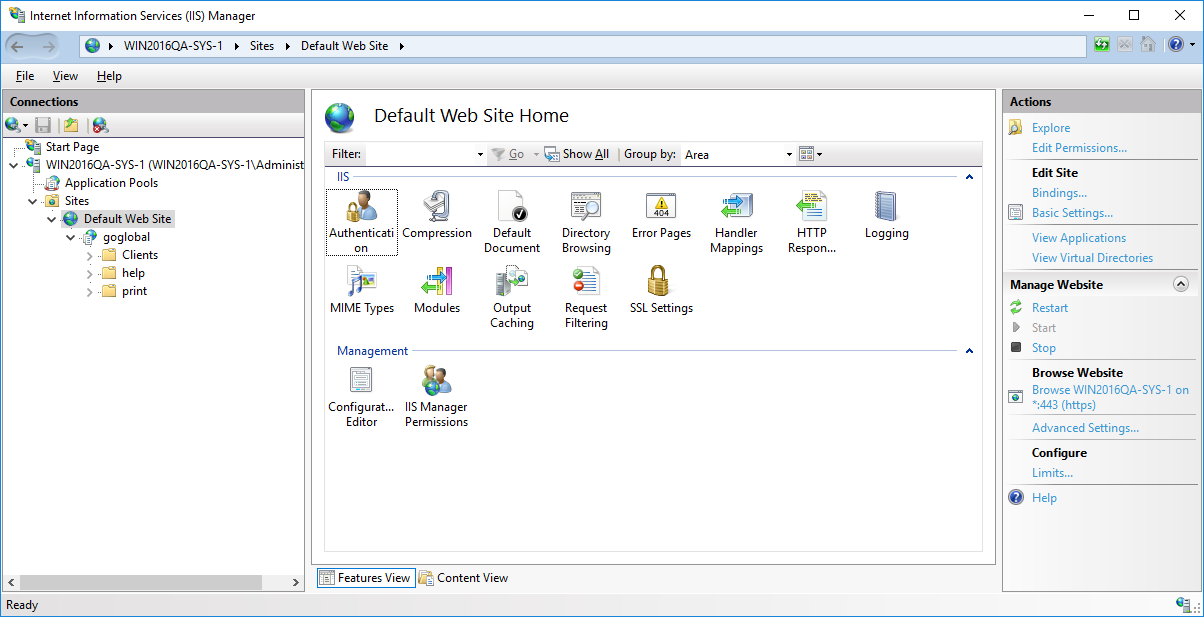Collapse the IIS group section
The width and height of the screenshot is (1204, 617).
(x=968, y=177)
